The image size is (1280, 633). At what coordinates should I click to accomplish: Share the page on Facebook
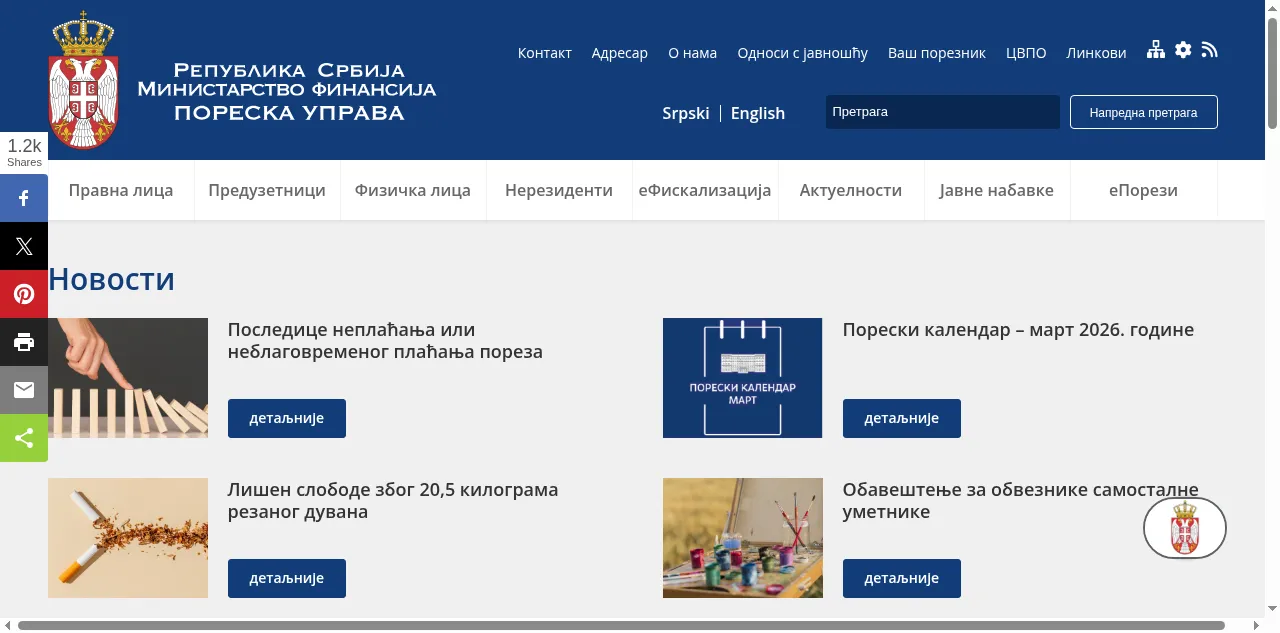(24, 198)
